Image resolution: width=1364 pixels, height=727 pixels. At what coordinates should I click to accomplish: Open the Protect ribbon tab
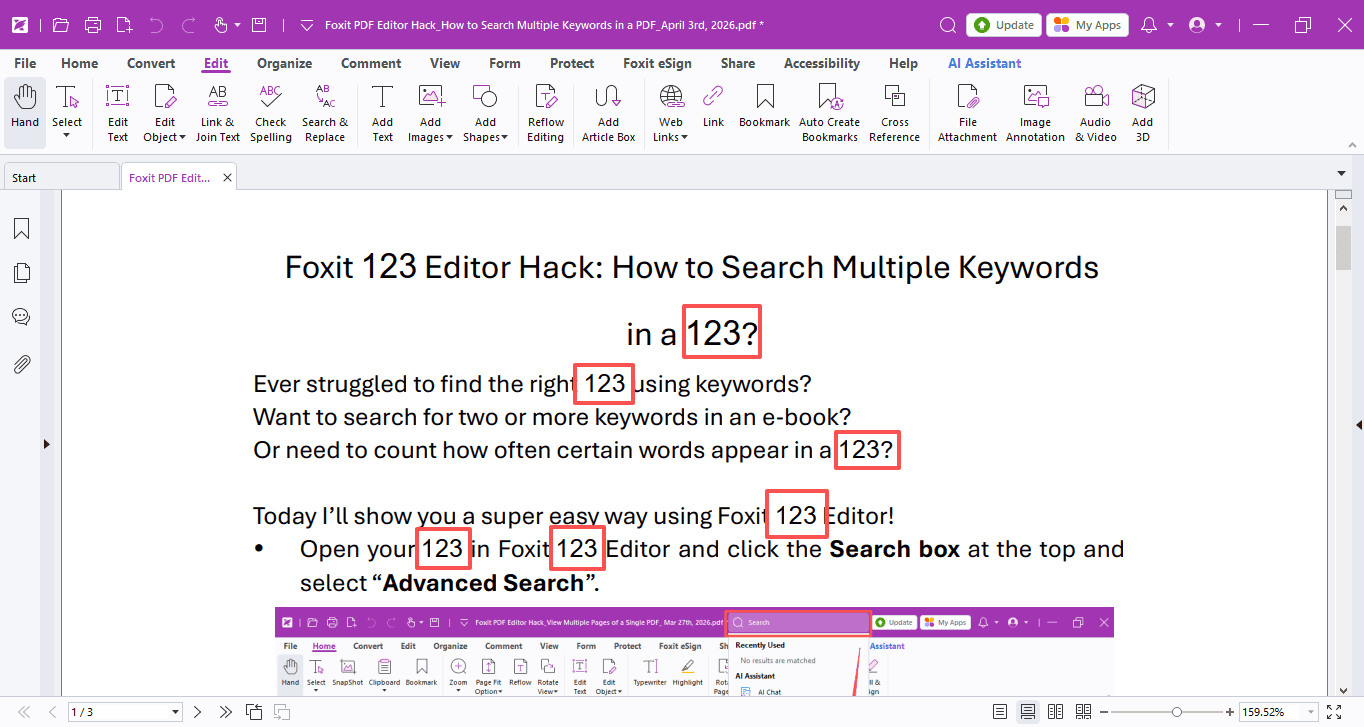(572, 63)
